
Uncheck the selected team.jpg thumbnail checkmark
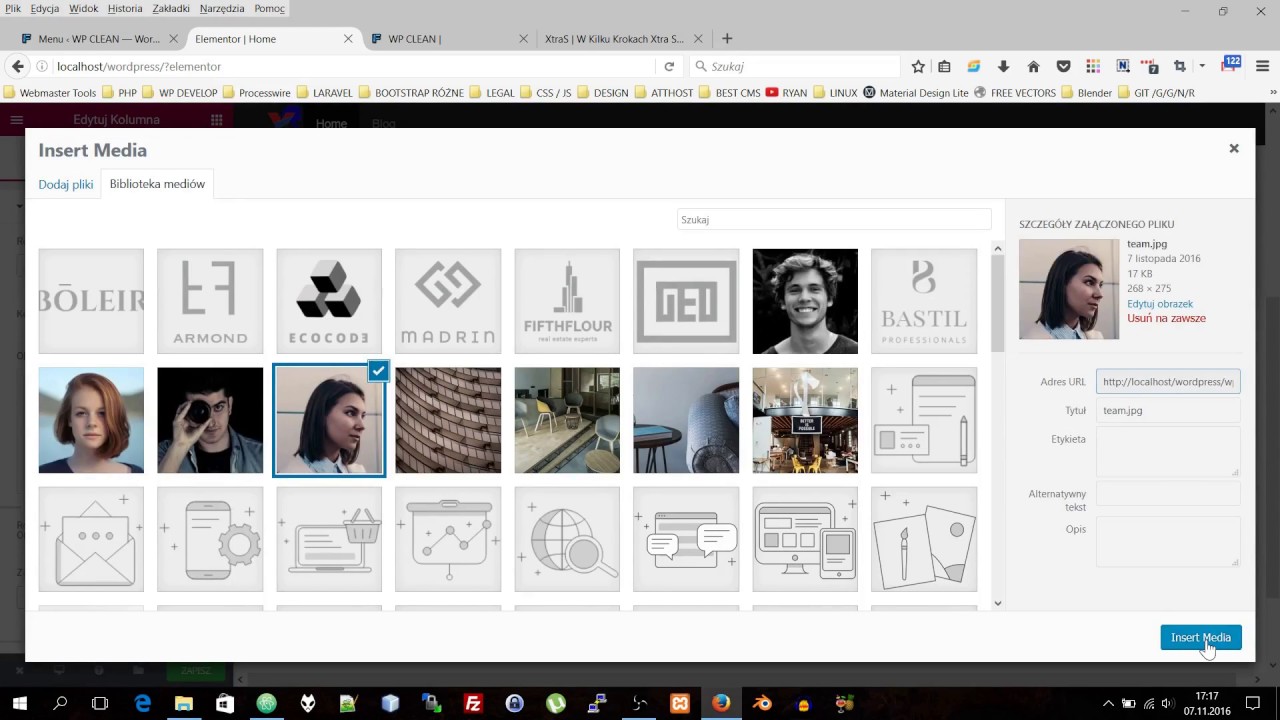(x=378, y=371)
